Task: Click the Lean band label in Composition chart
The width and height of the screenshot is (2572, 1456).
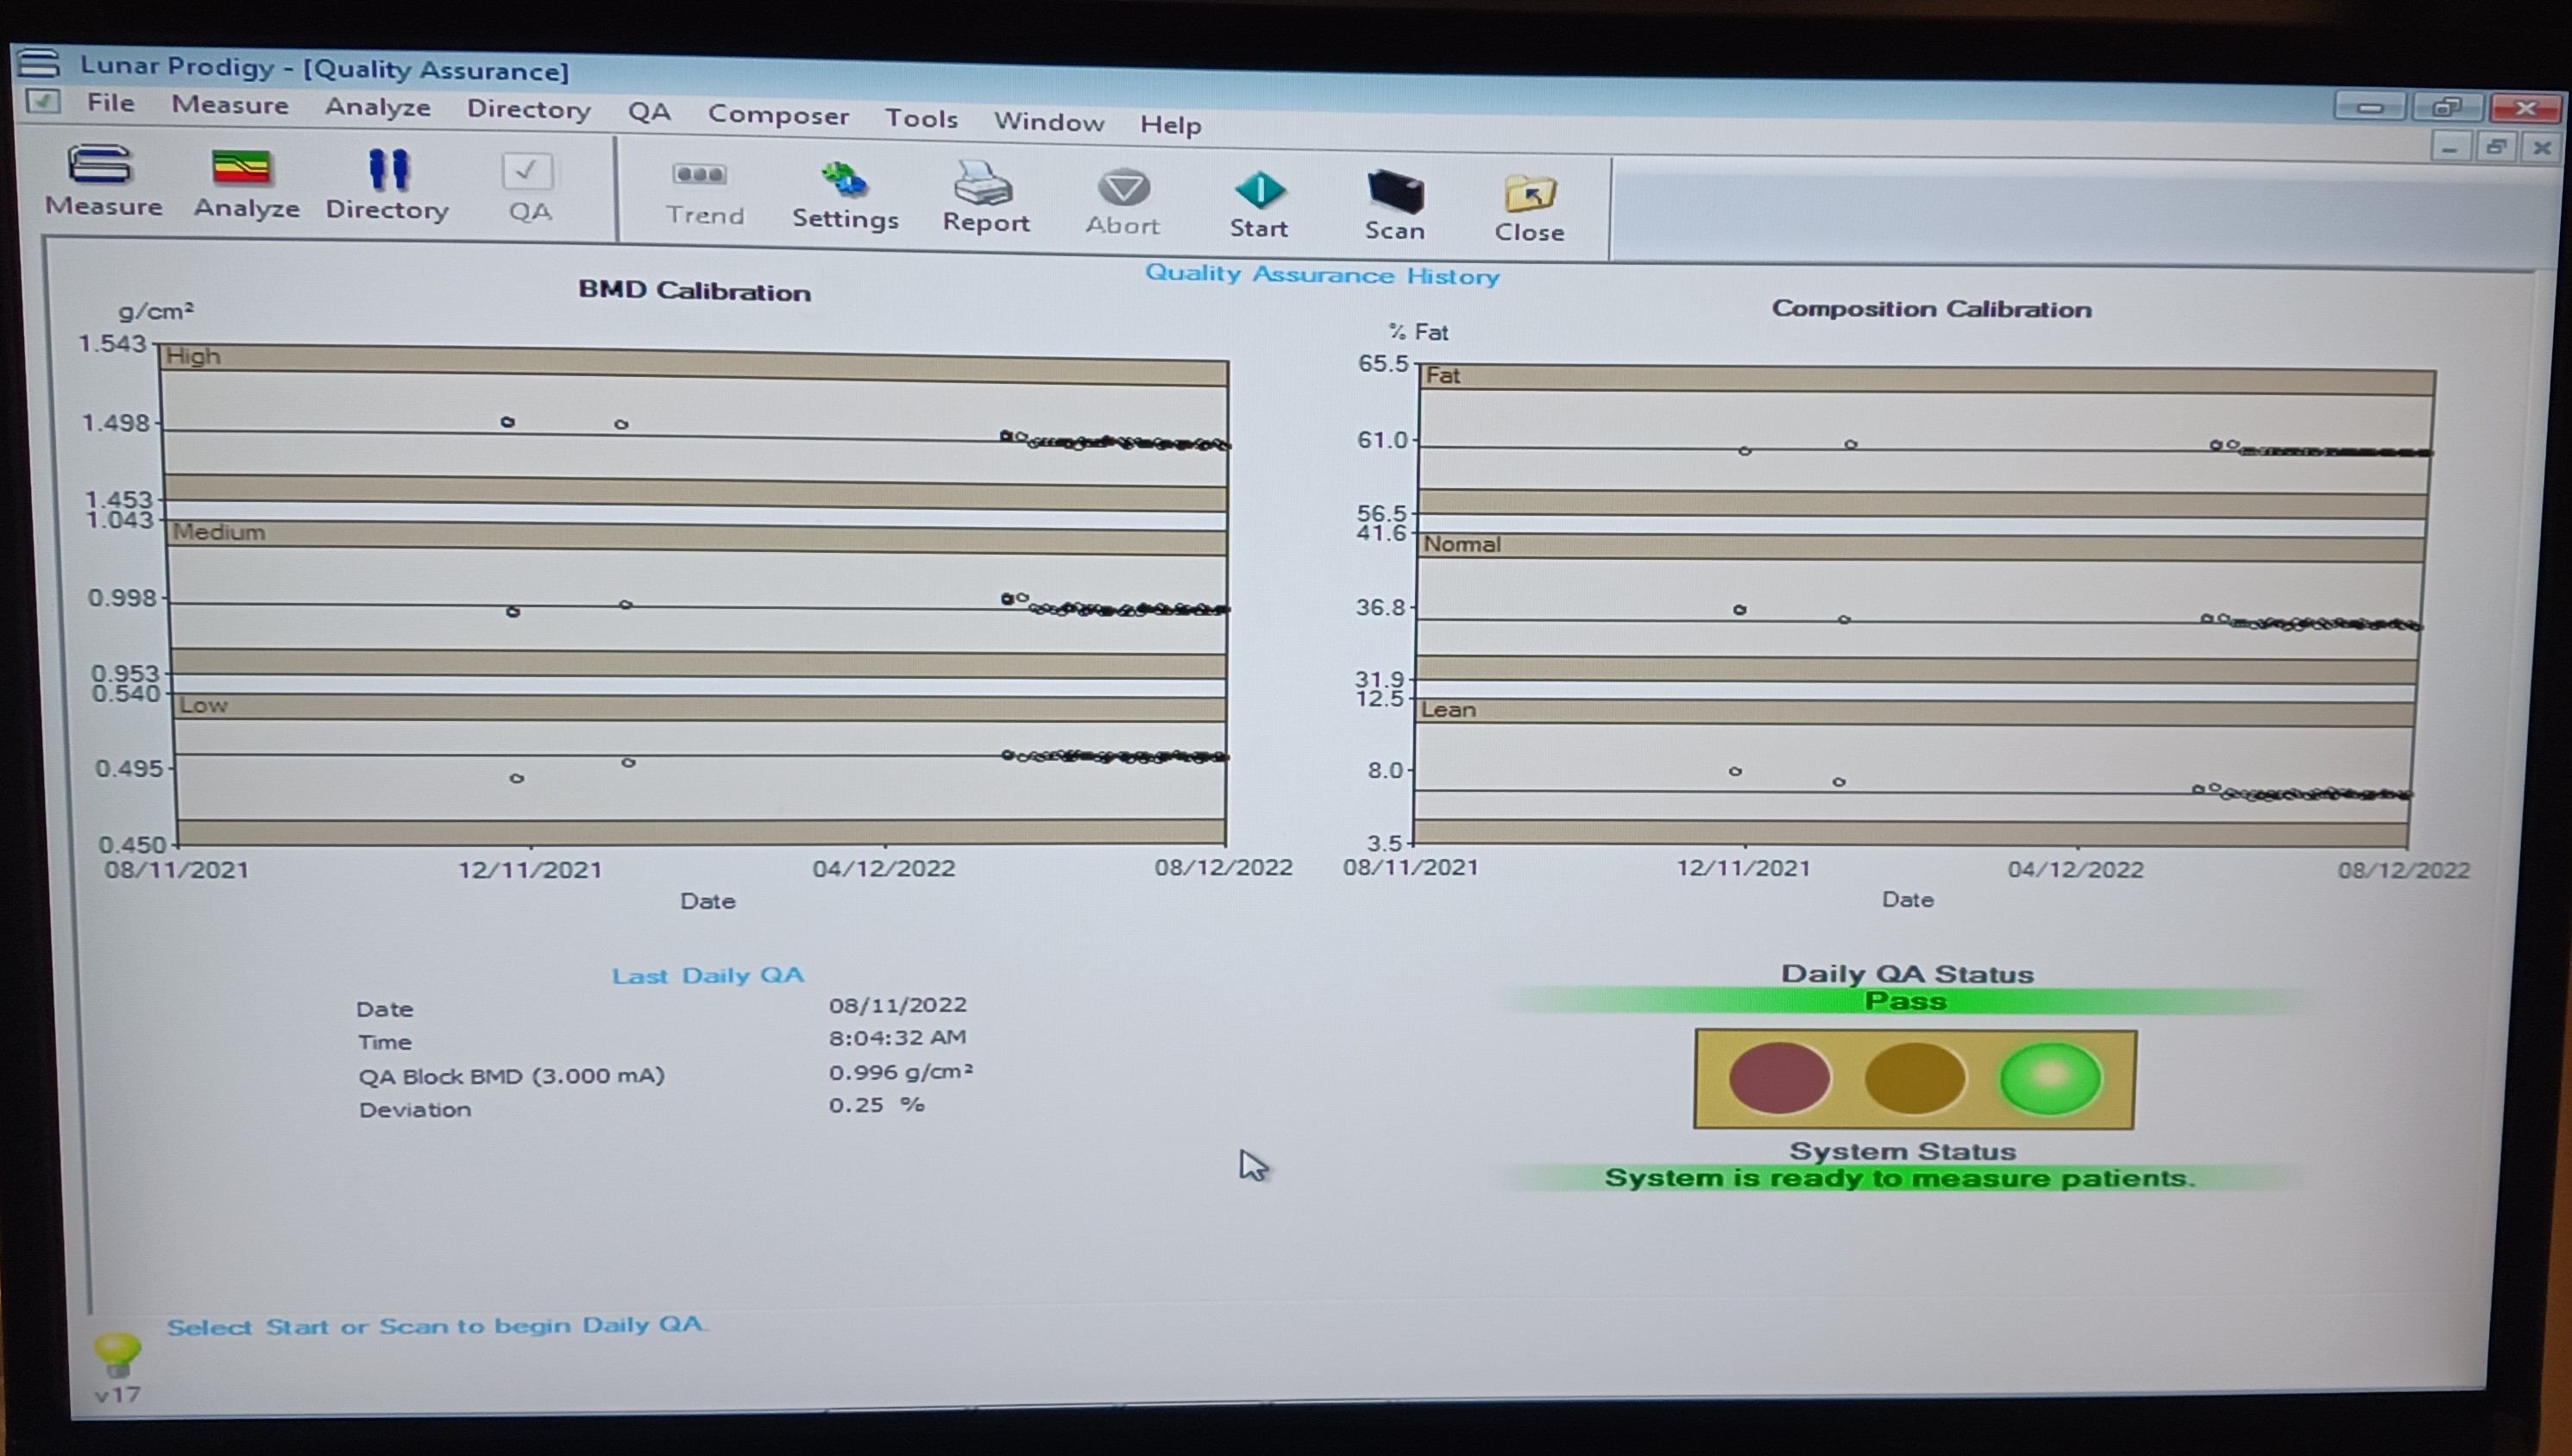Action: tap(1448, 710)
